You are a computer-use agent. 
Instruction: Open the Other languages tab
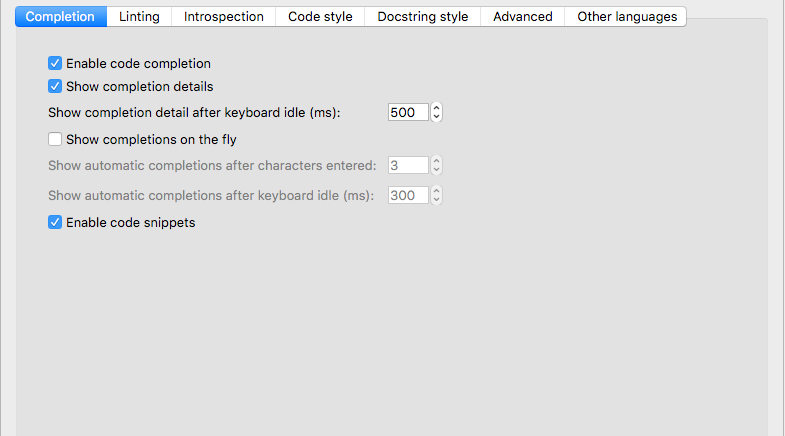click(x=627, y=17)
